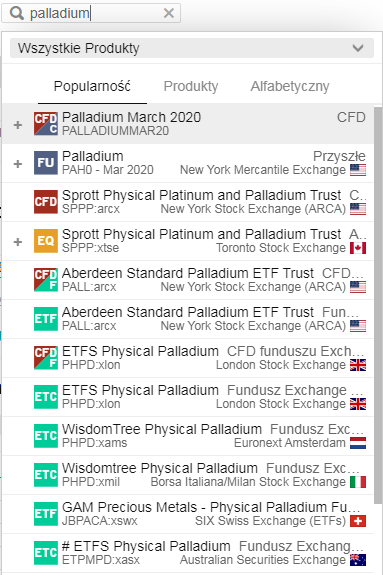Clear the palladium search text
383x575 pixels.
(169, 13)
